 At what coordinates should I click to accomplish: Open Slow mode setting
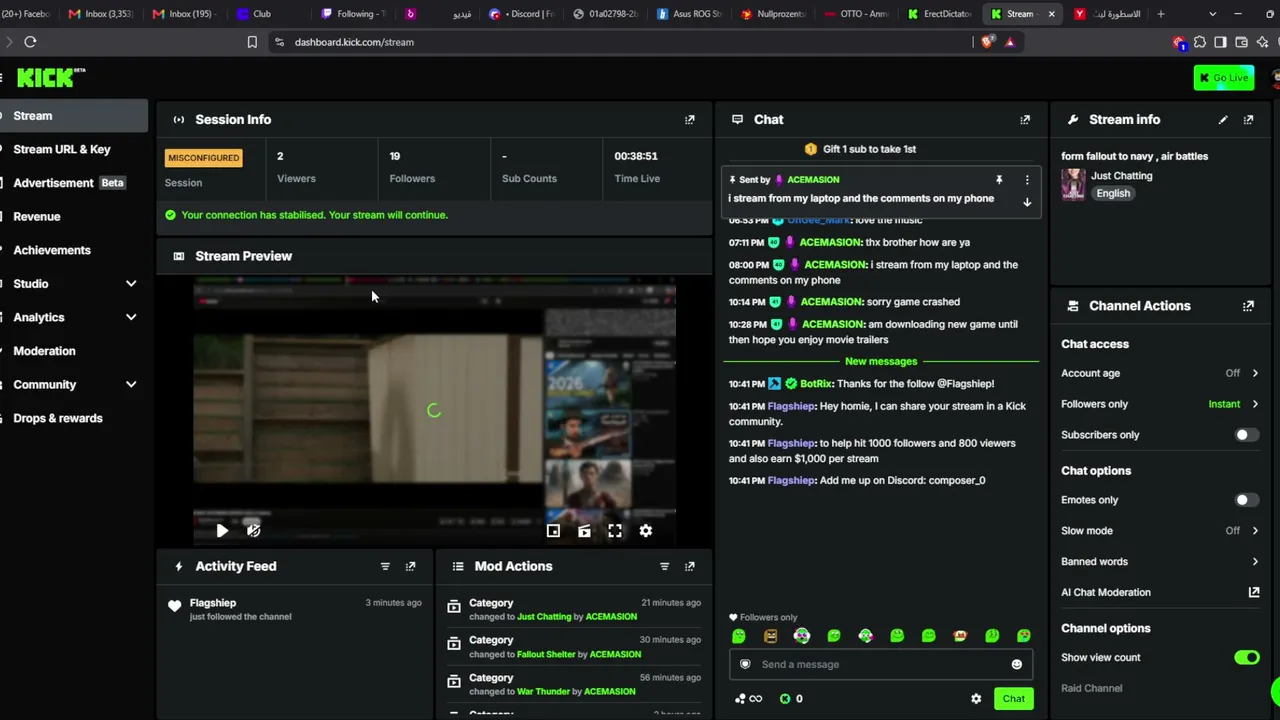click(1160, 531)
